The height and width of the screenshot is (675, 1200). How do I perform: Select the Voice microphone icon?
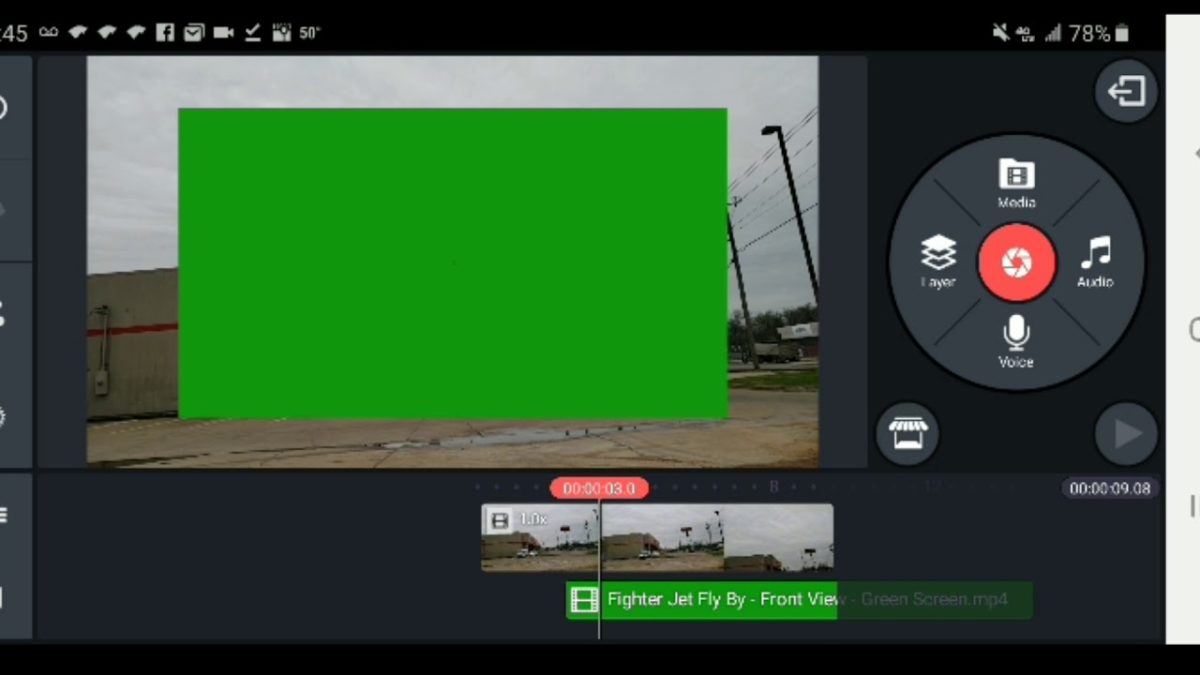pyautogui.click(x=1016, y=341)
